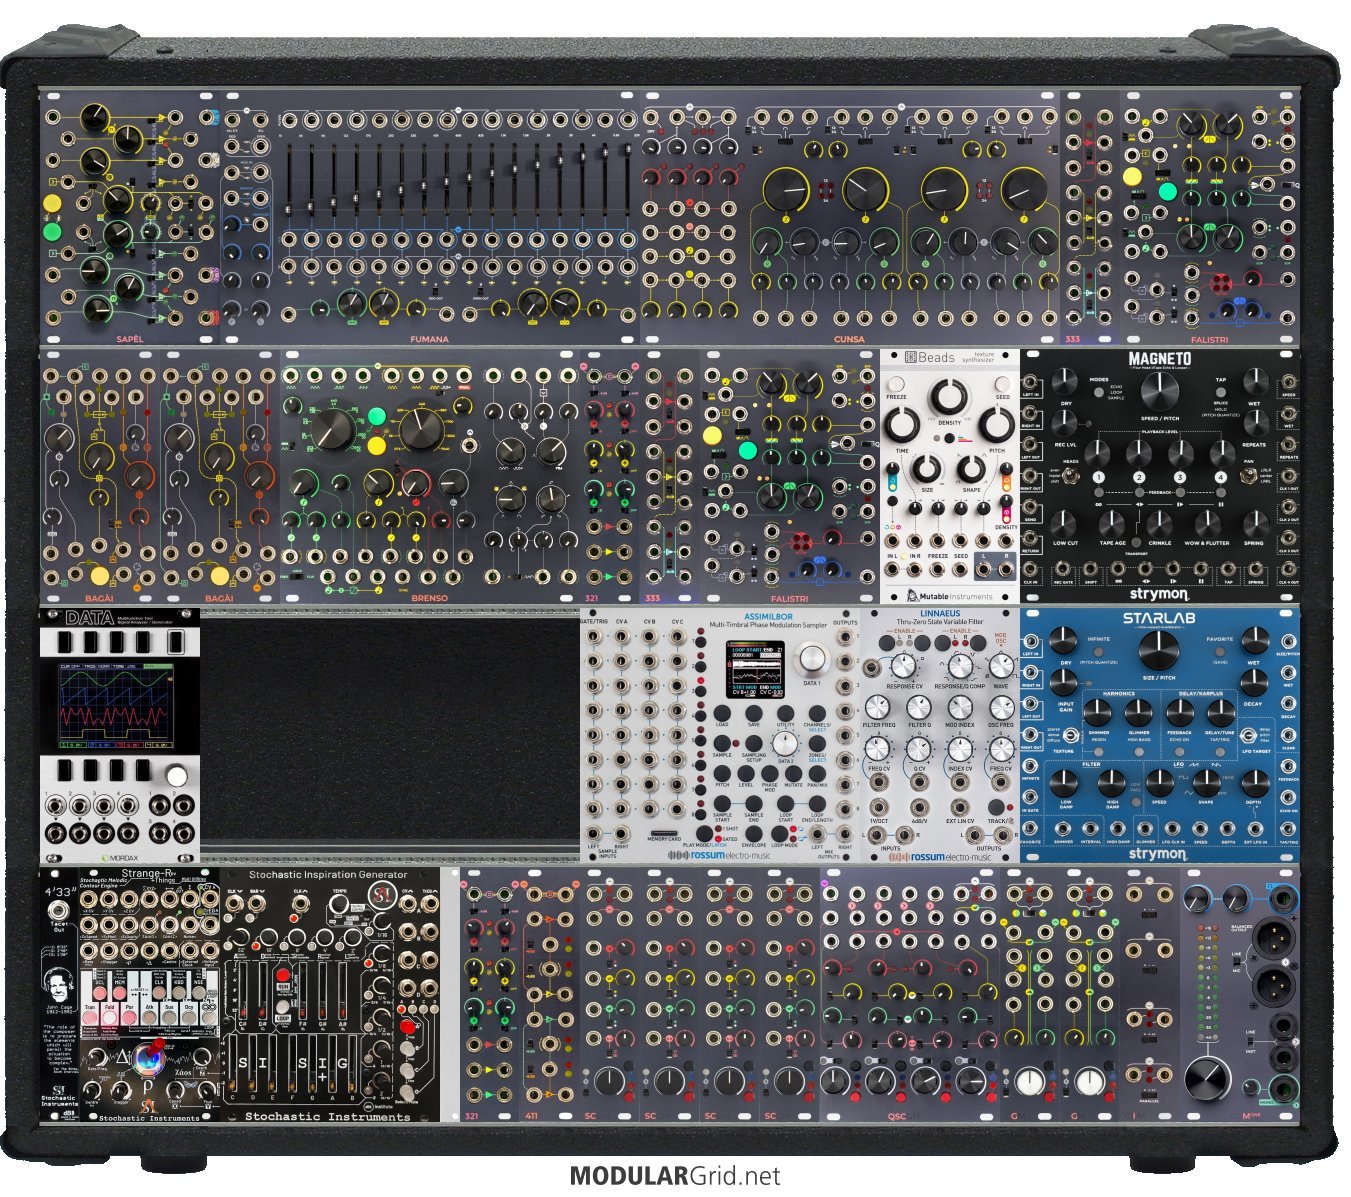Turn the DENSITY knob on Beads
Screen dimensions: 1351x1197
tap(949, 396)
